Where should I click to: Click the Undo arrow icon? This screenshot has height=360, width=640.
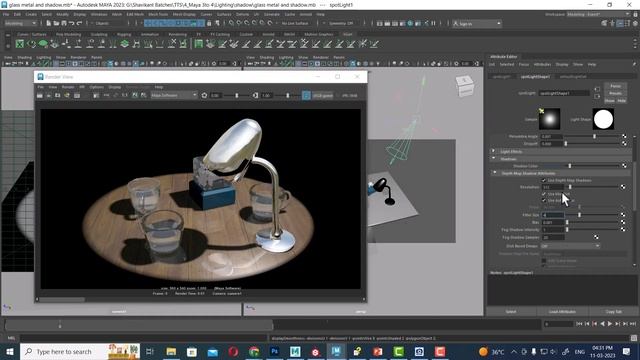72,23
